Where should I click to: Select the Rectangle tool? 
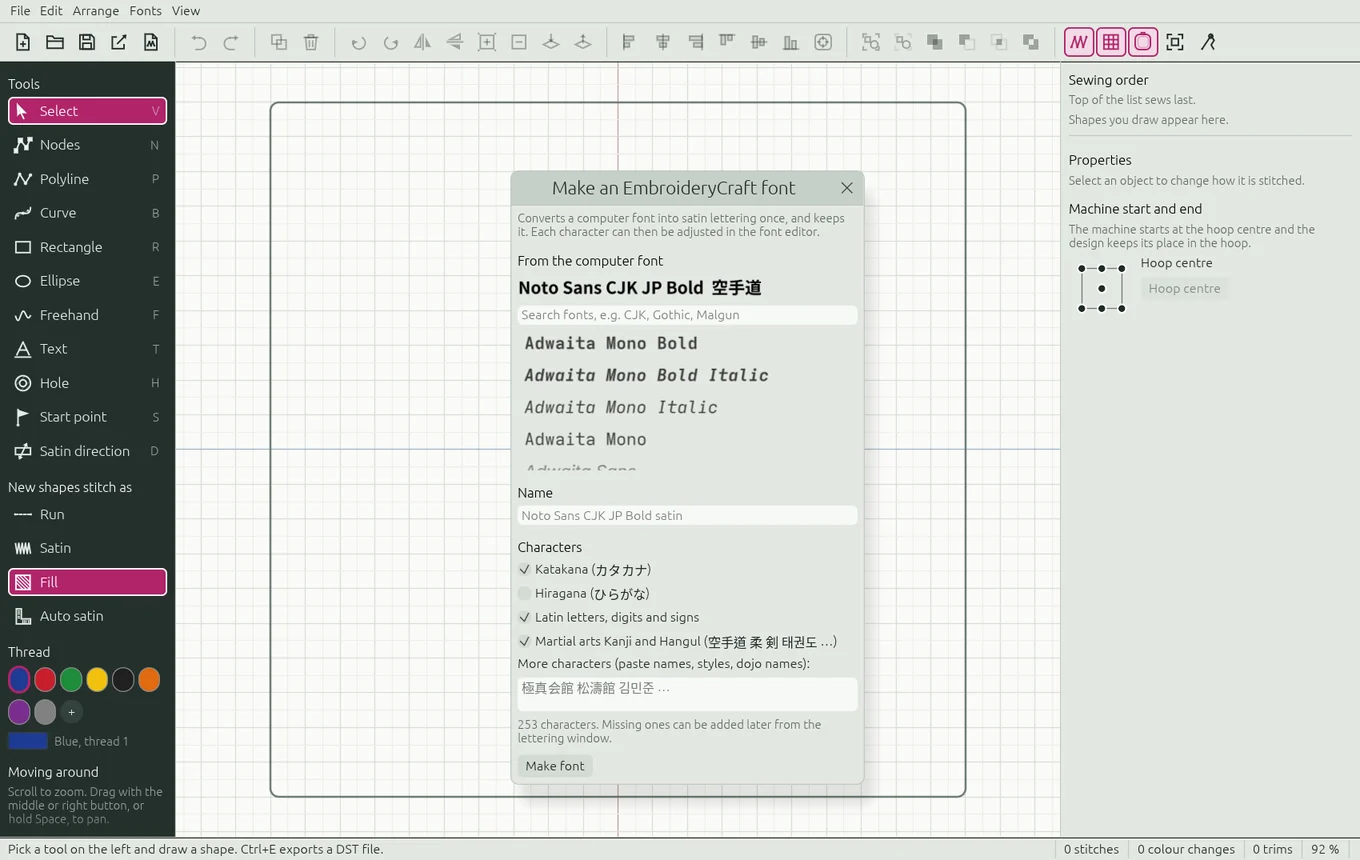pos(87,247)
